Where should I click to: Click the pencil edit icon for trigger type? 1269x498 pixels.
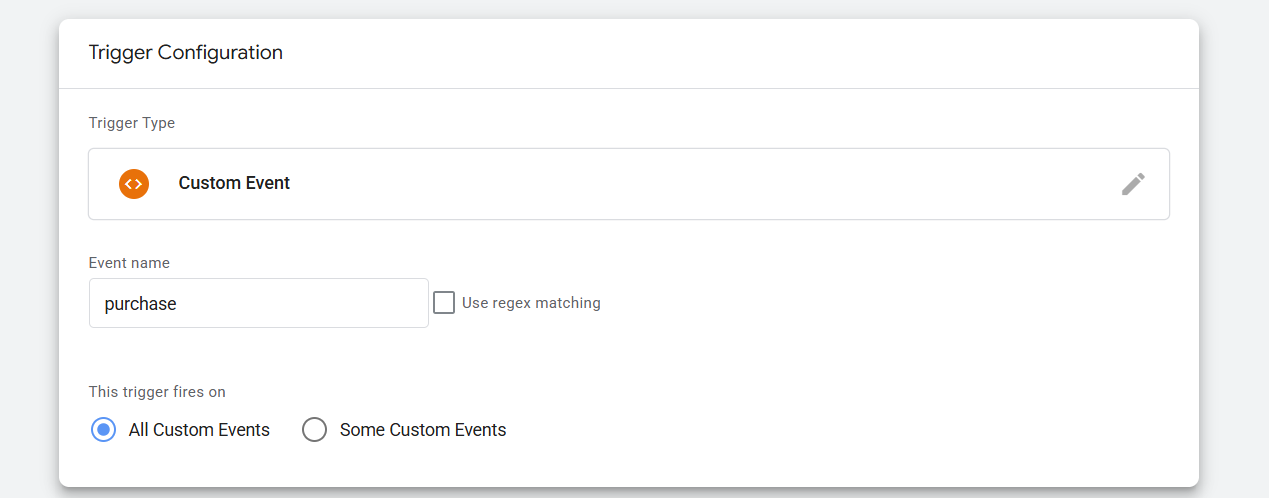(1133, 184)
